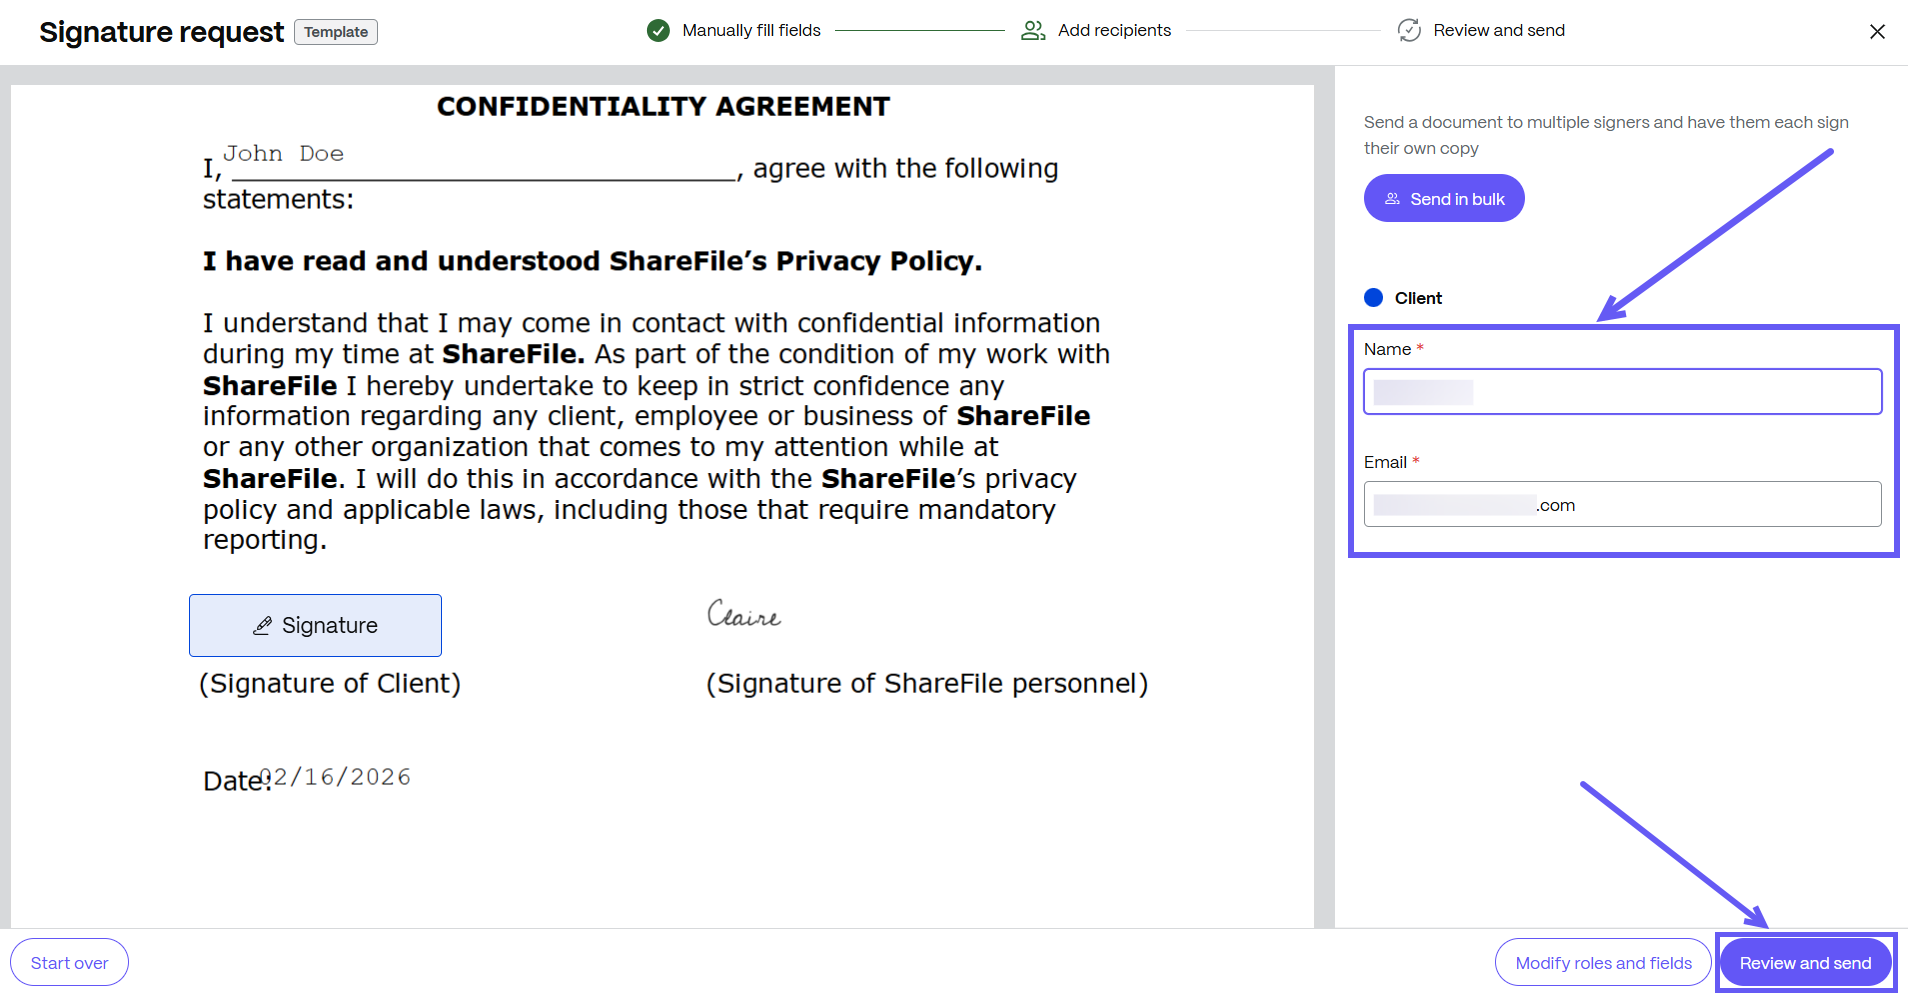This screenshot has height=993, width=1908.
Task: Click the green checkmark step icon
Action: pos(658,31)
